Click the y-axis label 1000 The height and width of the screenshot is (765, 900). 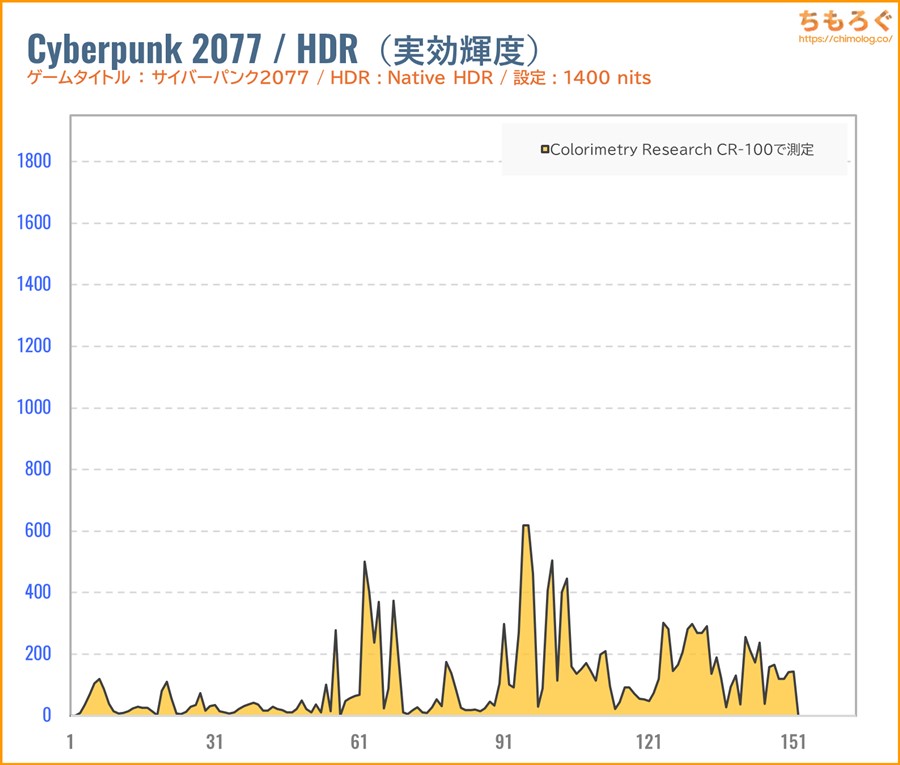(x=34, y=407)
